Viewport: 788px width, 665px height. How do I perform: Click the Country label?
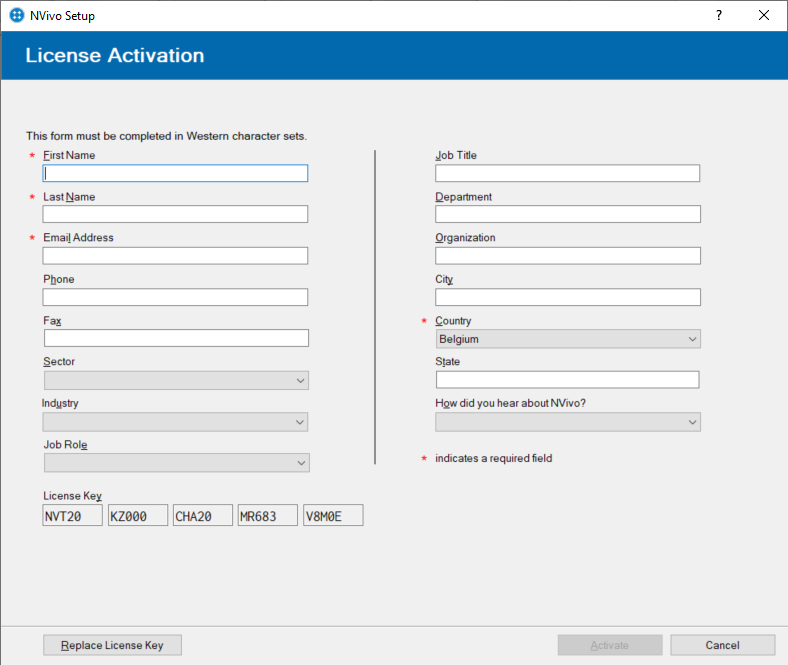453,321
